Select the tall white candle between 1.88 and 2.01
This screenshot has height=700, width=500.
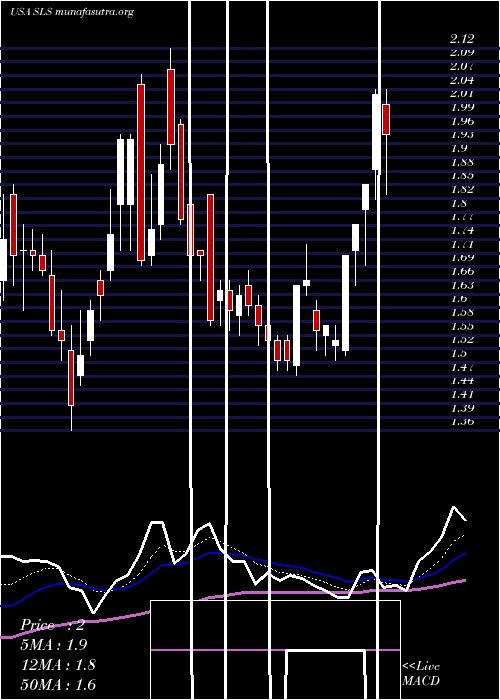[376, 132]
